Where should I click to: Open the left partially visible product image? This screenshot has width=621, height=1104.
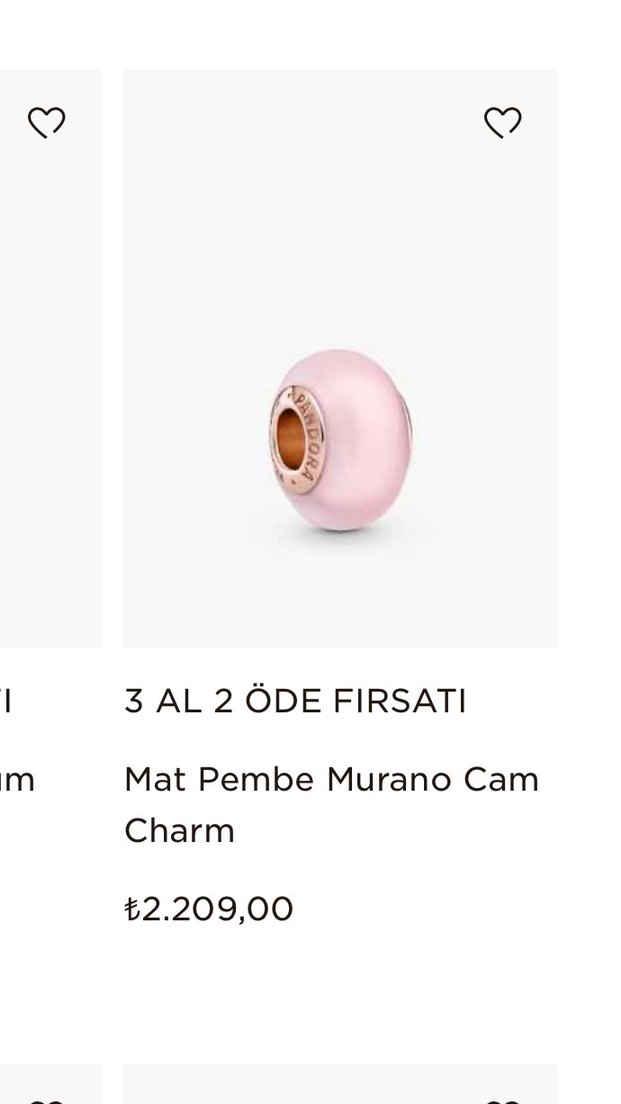(51, 358)
